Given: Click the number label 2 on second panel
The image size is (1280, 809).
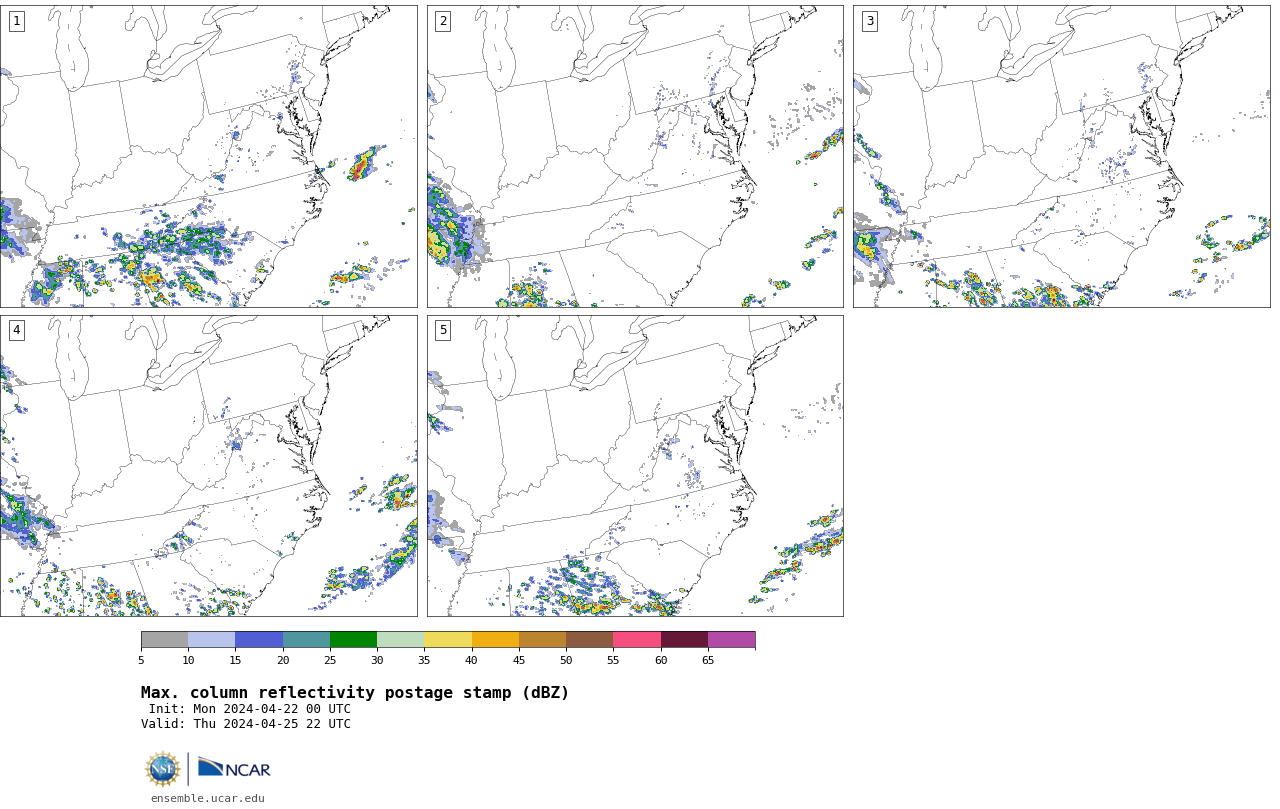Looking at the screenshot, I should click(443, 21).
